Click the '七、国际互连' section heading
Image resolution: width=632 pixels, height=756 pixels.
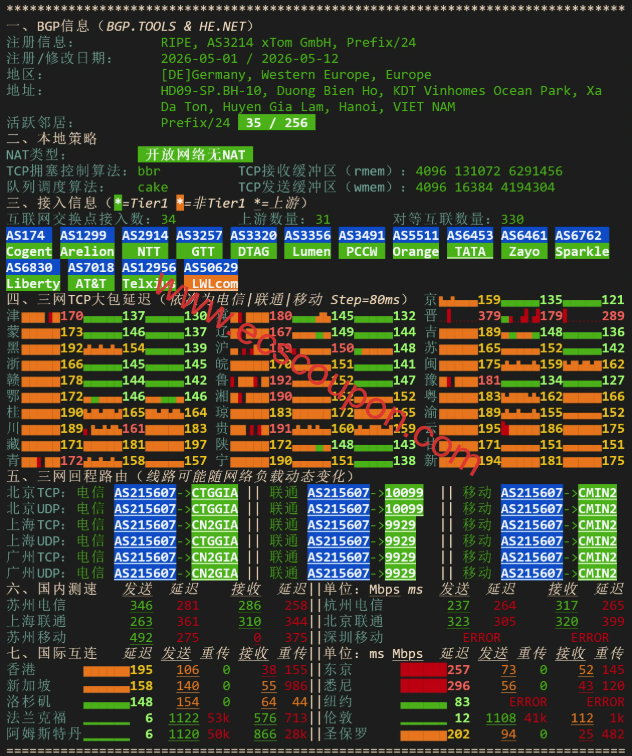tap(52, 653)
